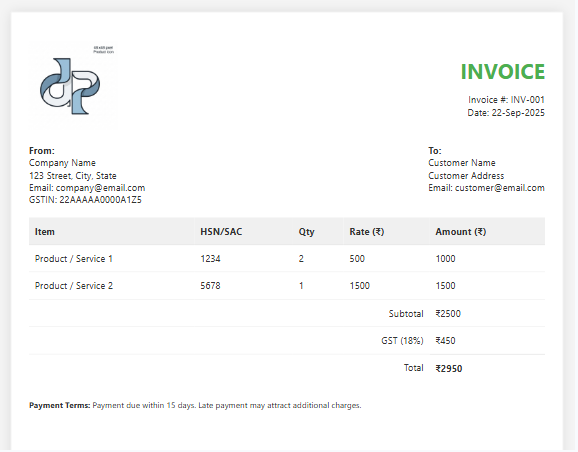Click invoice number INV-001
This screenshot has width=578, height=452.
(527, 100)
